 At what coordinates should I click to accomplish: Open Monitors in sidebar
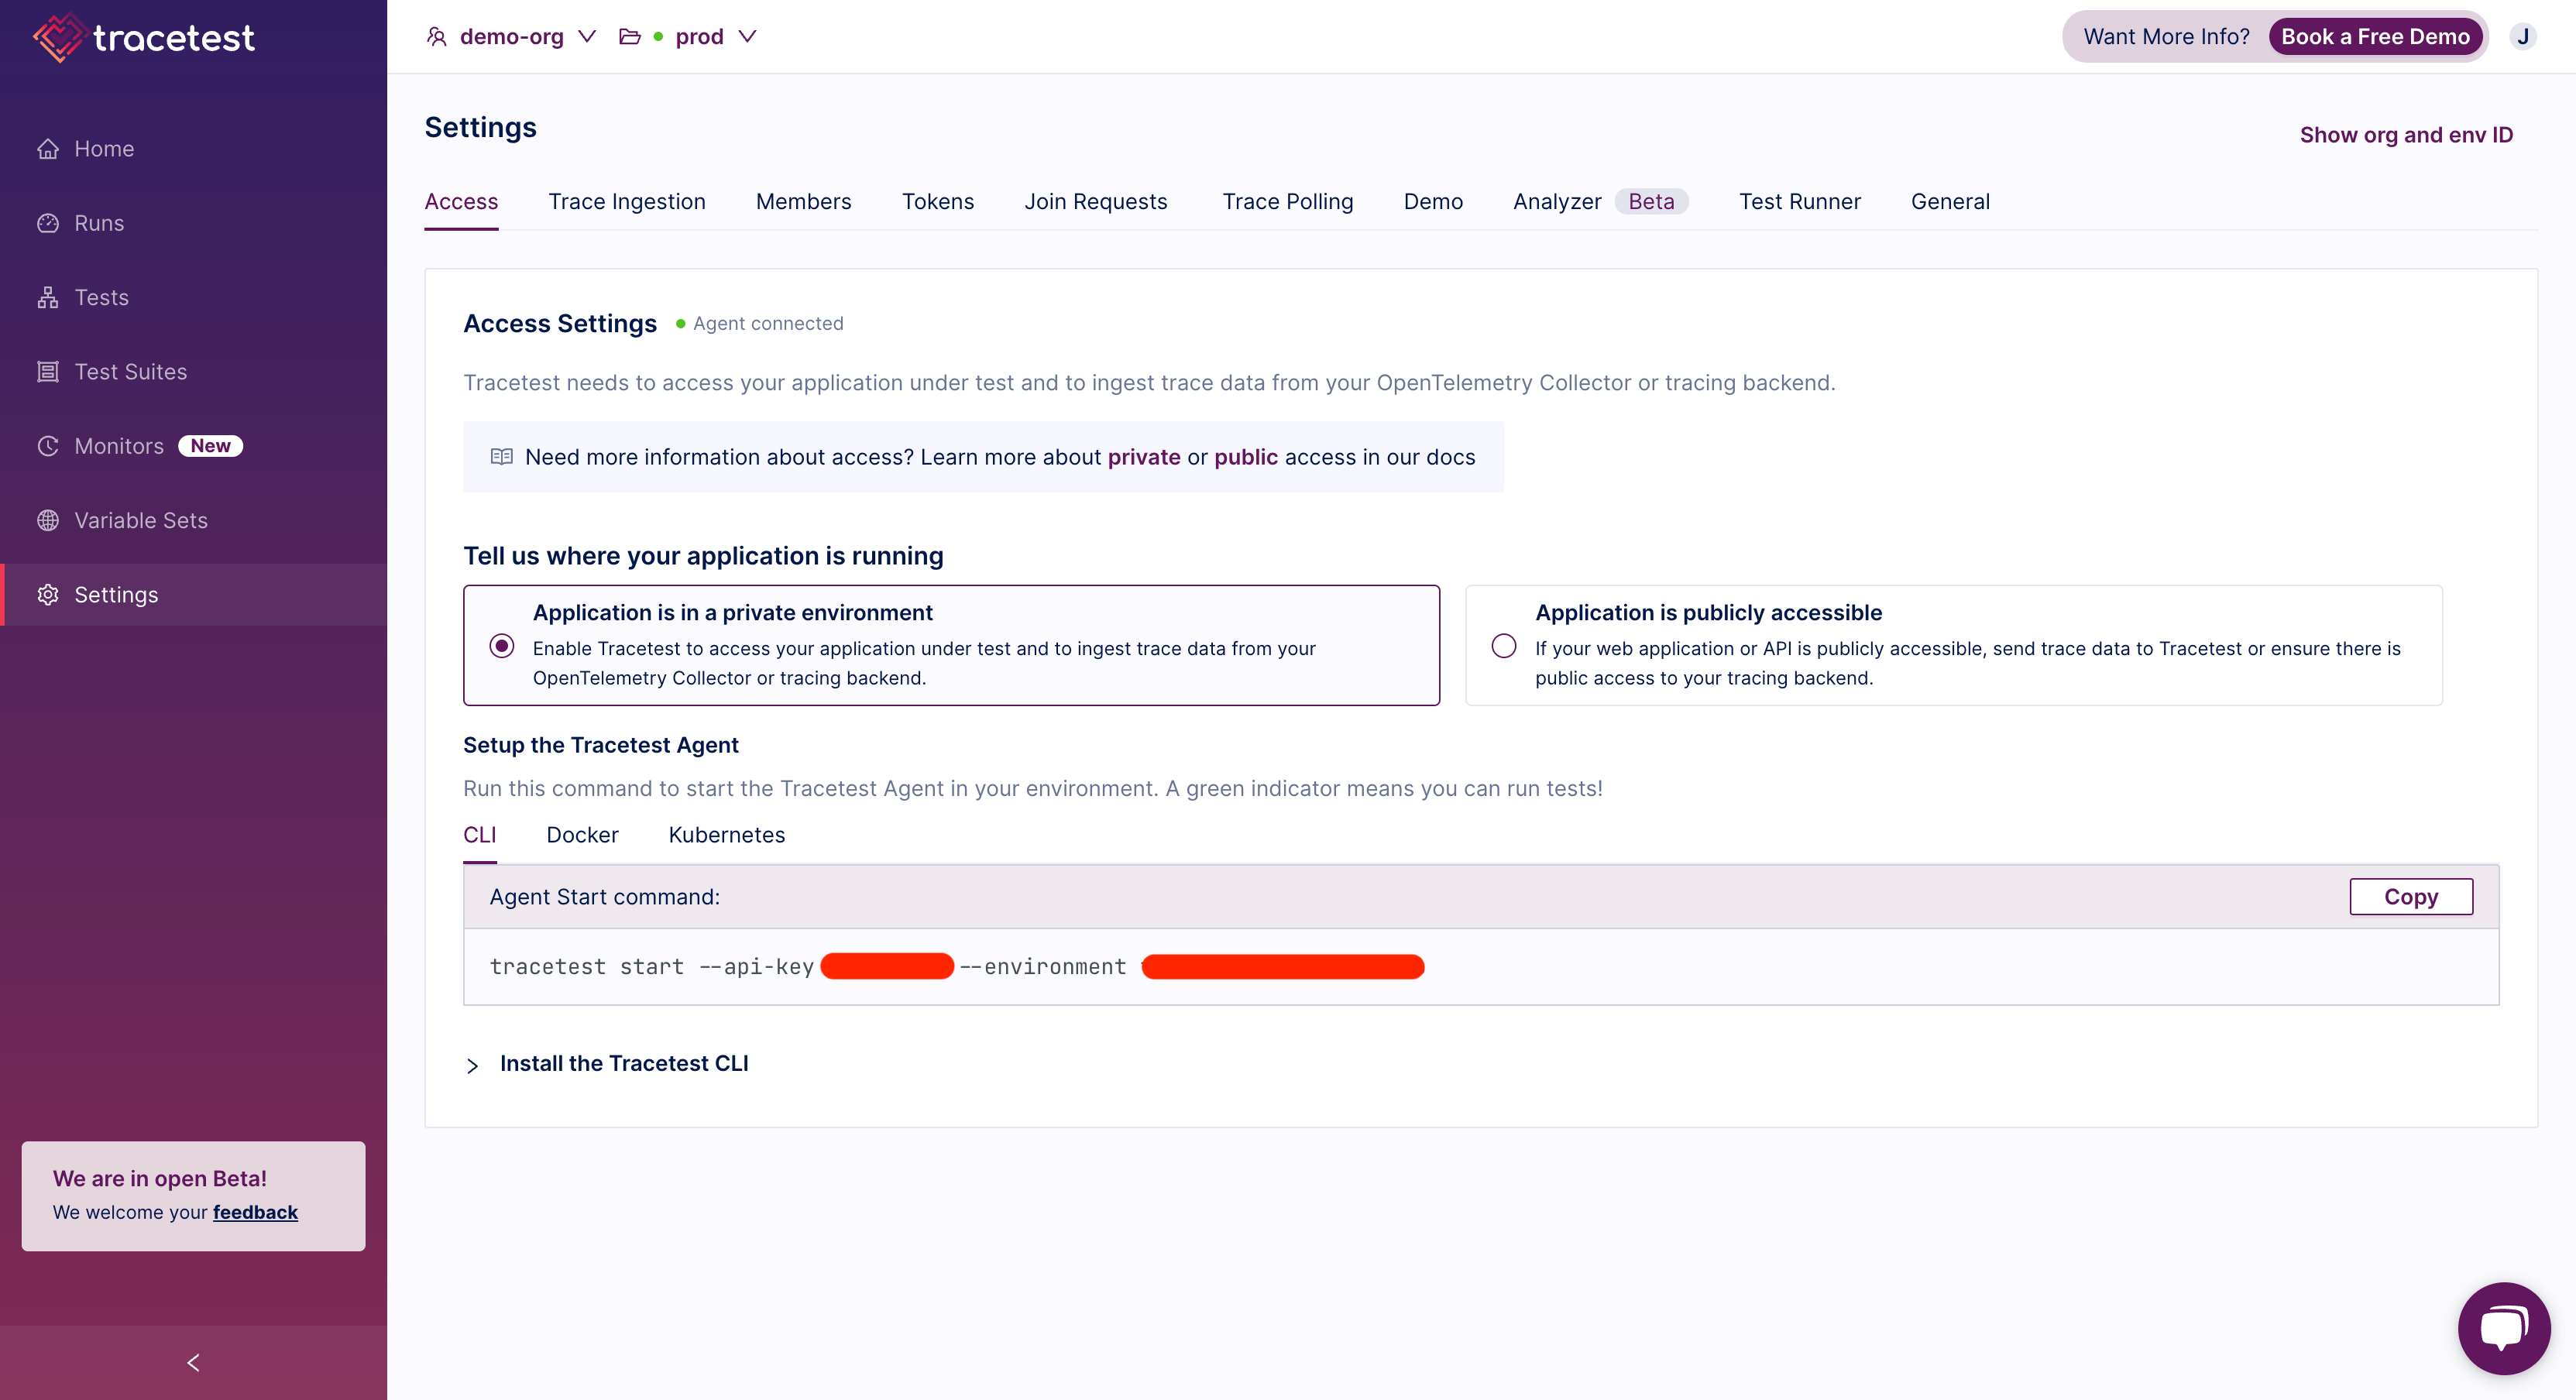coord(193,446)
